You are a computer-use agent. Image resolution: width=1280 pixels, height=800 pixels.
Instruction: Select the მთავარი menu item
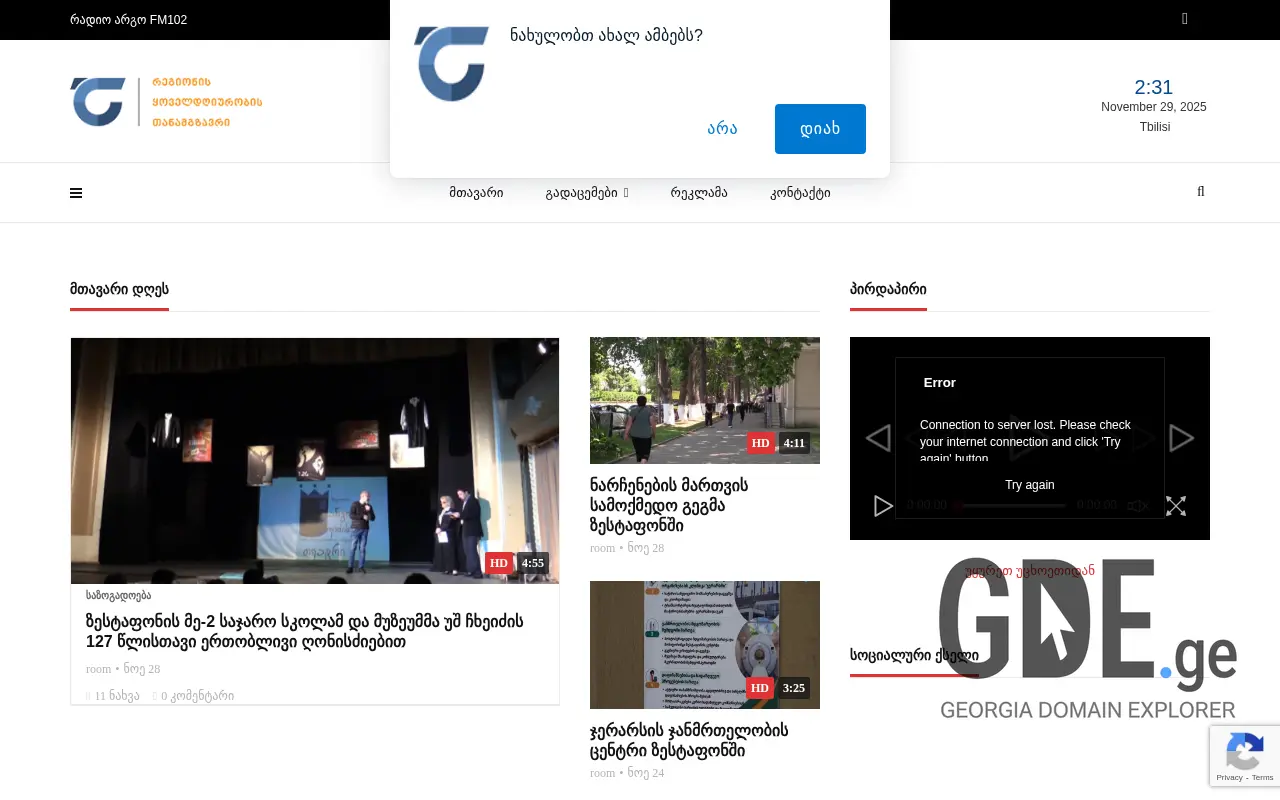click(476, 192)
